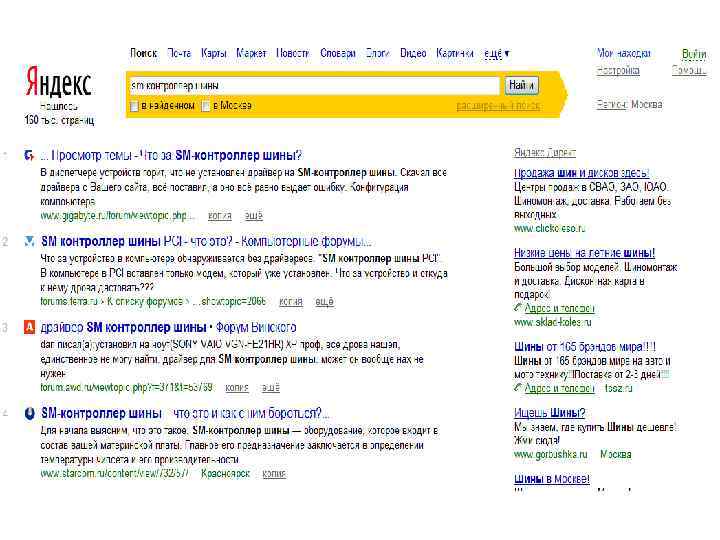Click favicon of first gigabyte forum result

point(29,156)
